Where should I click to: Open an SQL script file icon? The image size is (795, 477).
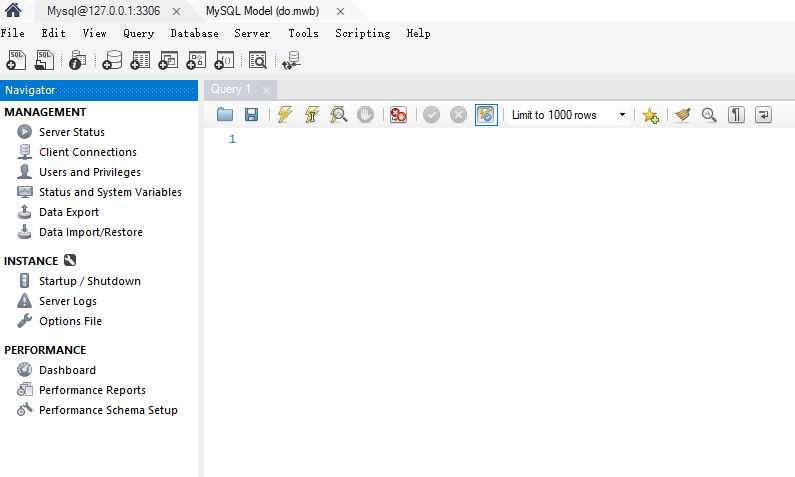(44, 60)
